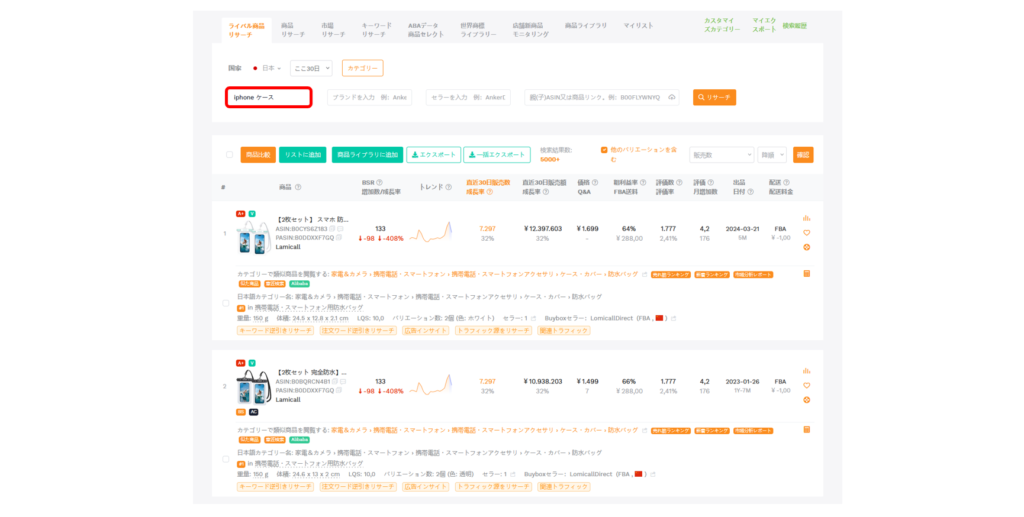Click the calculator icon in first product row

tap(806, 273)
